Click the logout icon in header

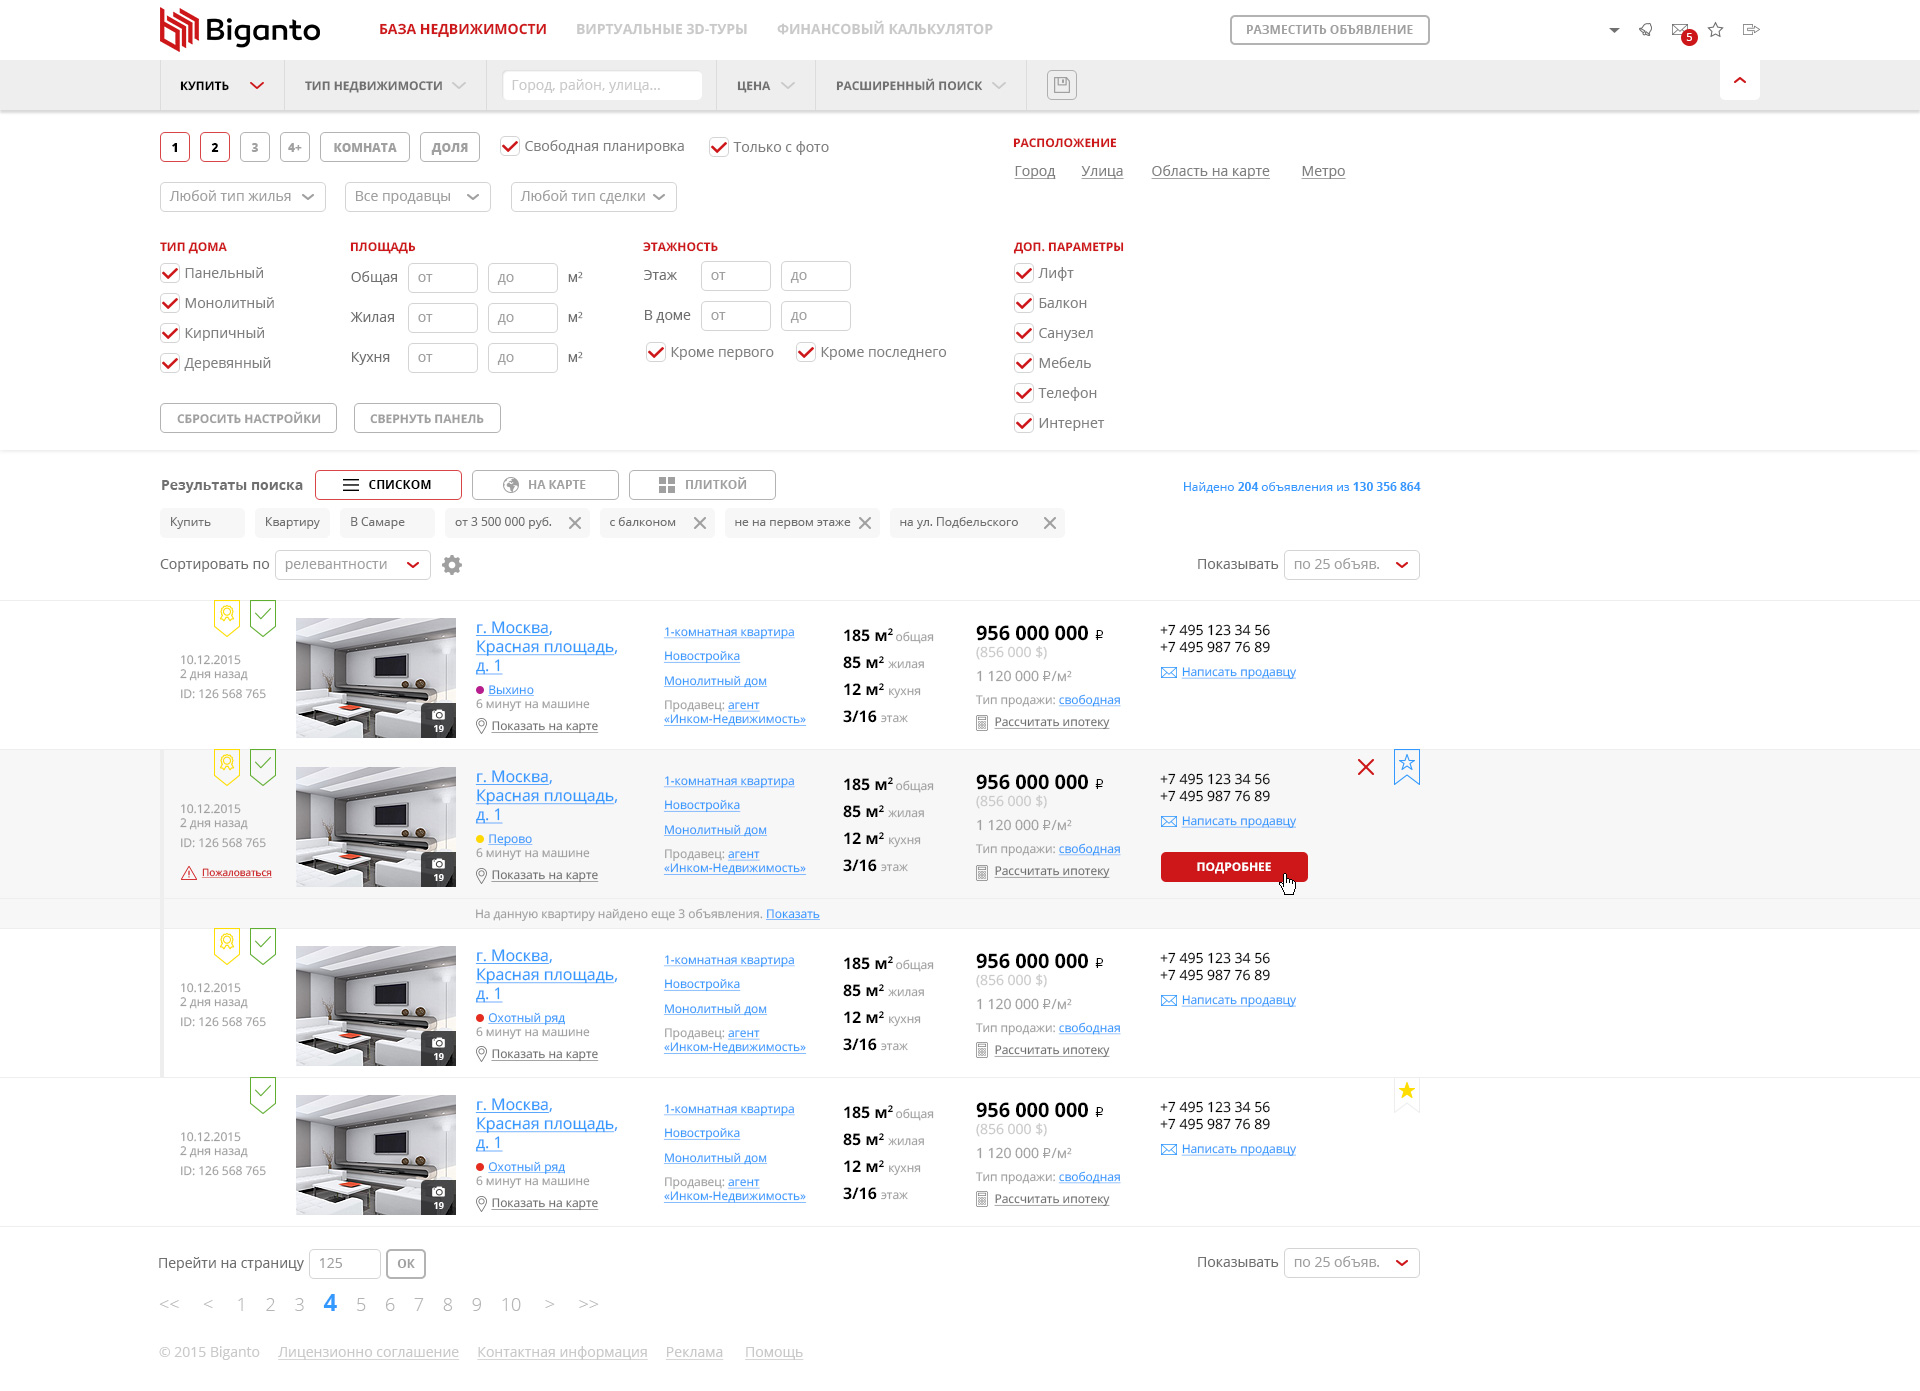[1751, 30]
